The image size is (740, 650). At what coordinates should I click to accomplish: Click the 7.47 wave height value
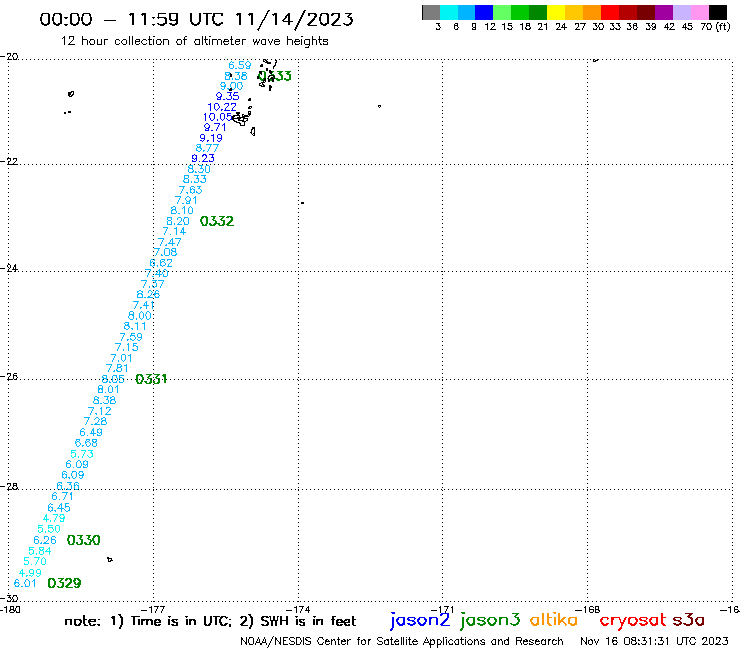[x=169, y=242]
